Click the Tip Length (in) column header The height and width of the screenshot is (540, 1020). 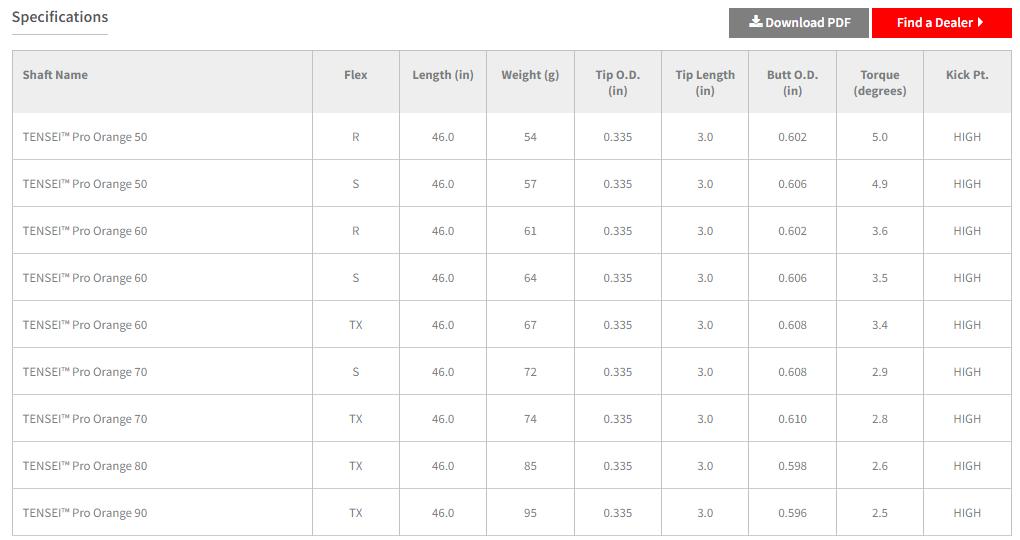(705, 82)
